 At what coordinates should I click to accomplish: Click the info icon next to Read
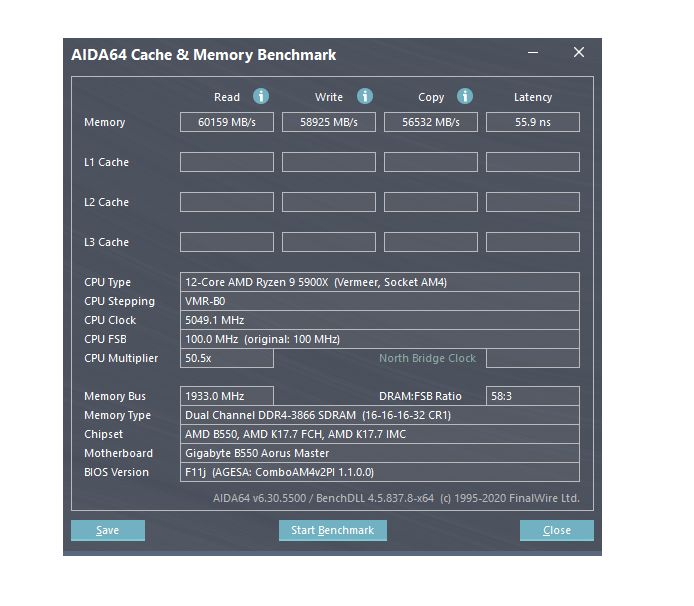[x=261, y=96]
